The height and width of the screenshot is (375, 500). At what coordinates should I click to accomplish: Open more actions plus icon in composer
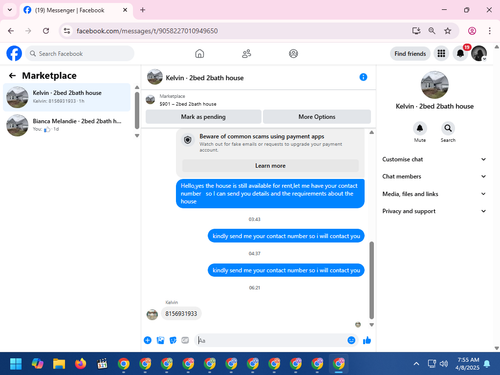click(x=148, y=340)
